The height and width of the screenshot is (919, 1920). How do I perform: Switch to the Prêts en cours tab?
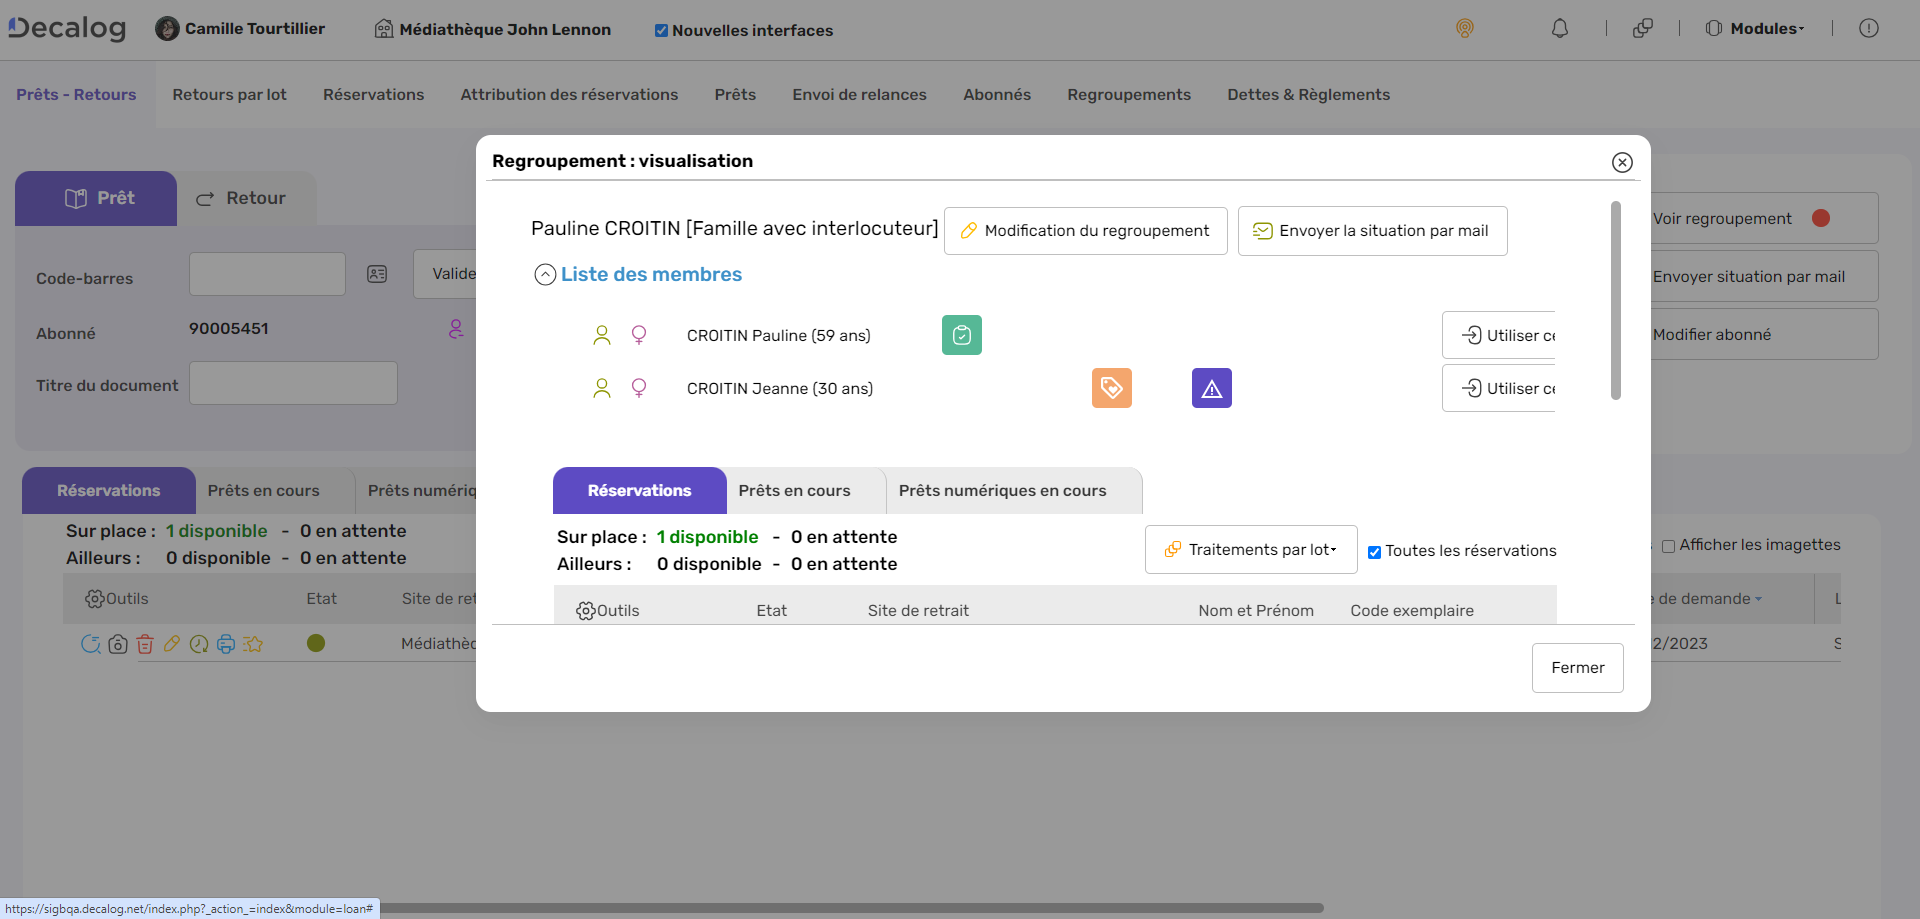pos(794,490)
